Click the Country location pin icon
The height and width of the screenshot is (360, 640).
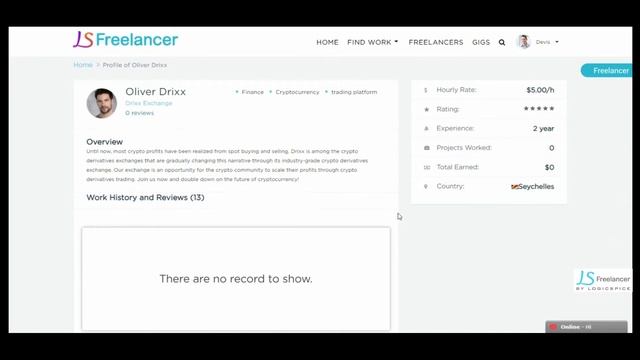(x=426, y=186)
